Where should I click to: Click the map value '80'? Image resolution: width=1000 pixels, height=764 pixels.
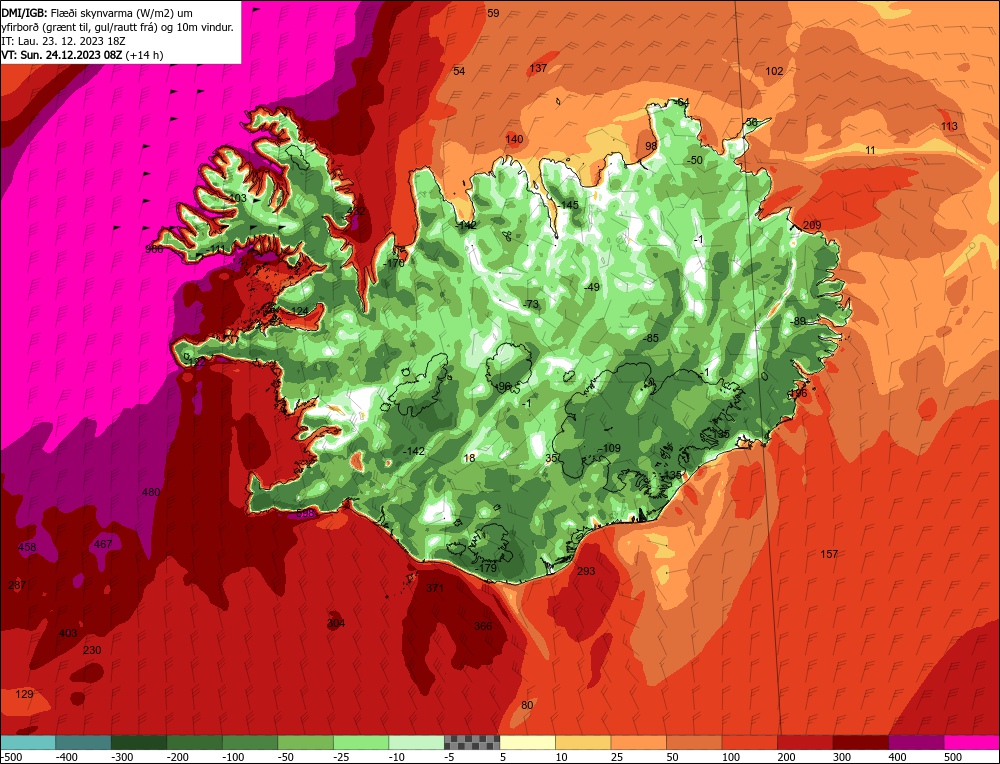point(527,705)
